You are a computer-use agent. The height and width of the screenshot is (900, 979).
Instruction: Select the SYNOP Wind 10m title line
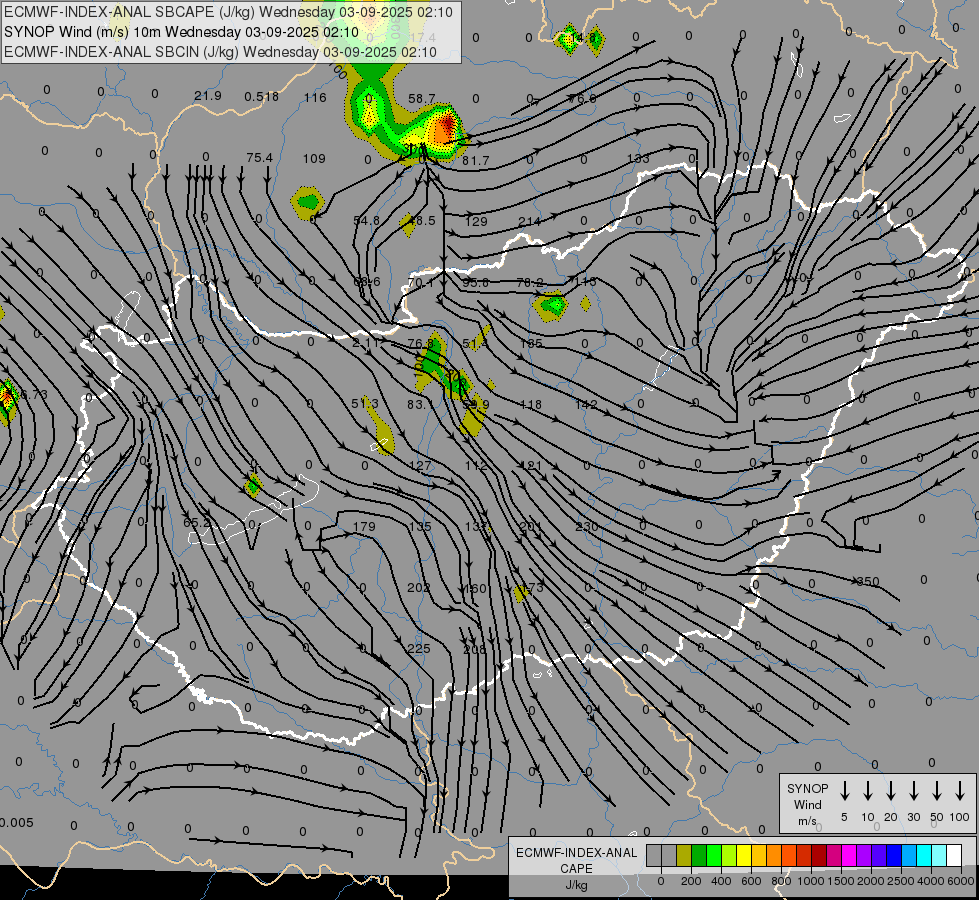coord(181,32)
